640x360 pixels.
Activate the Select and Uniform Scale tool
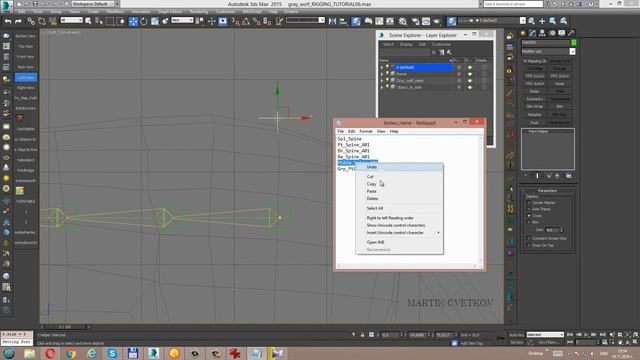pos(155,21)
